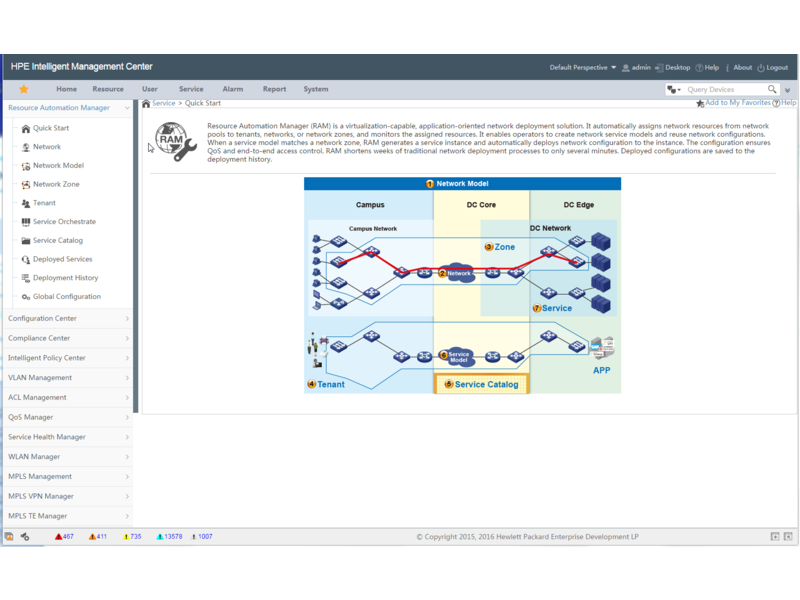Open the User menu
800x600 pixels.
(149, 89)
